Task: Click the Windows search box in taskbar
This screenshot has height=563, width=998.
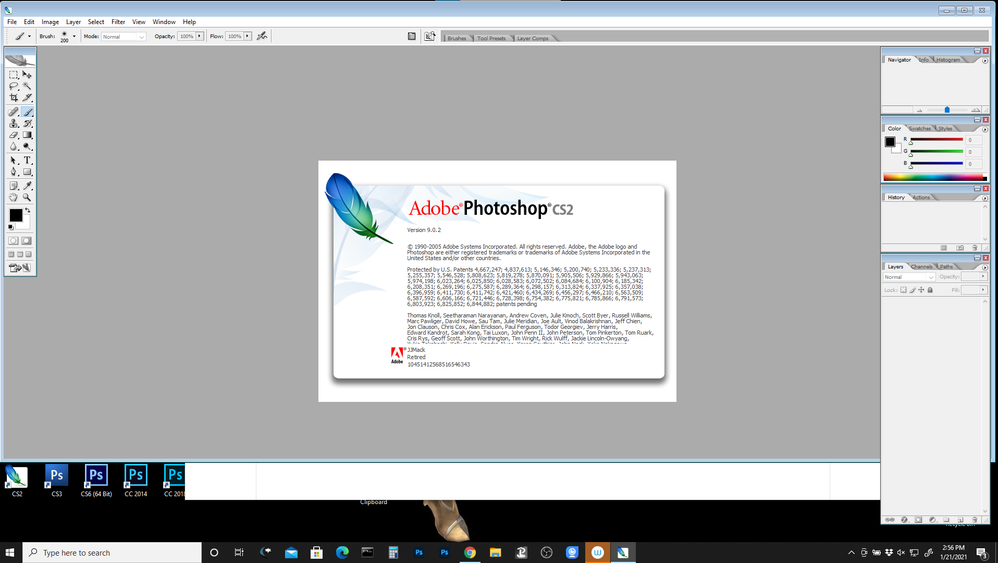Action: 113,552
